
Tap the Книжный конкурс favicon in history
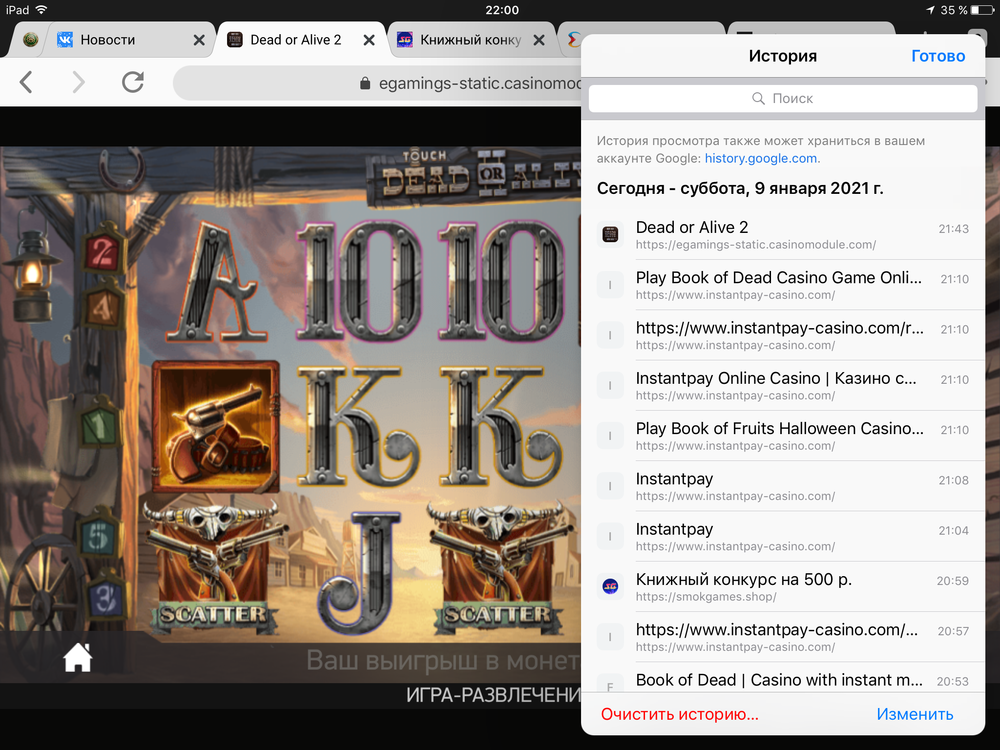610,586
